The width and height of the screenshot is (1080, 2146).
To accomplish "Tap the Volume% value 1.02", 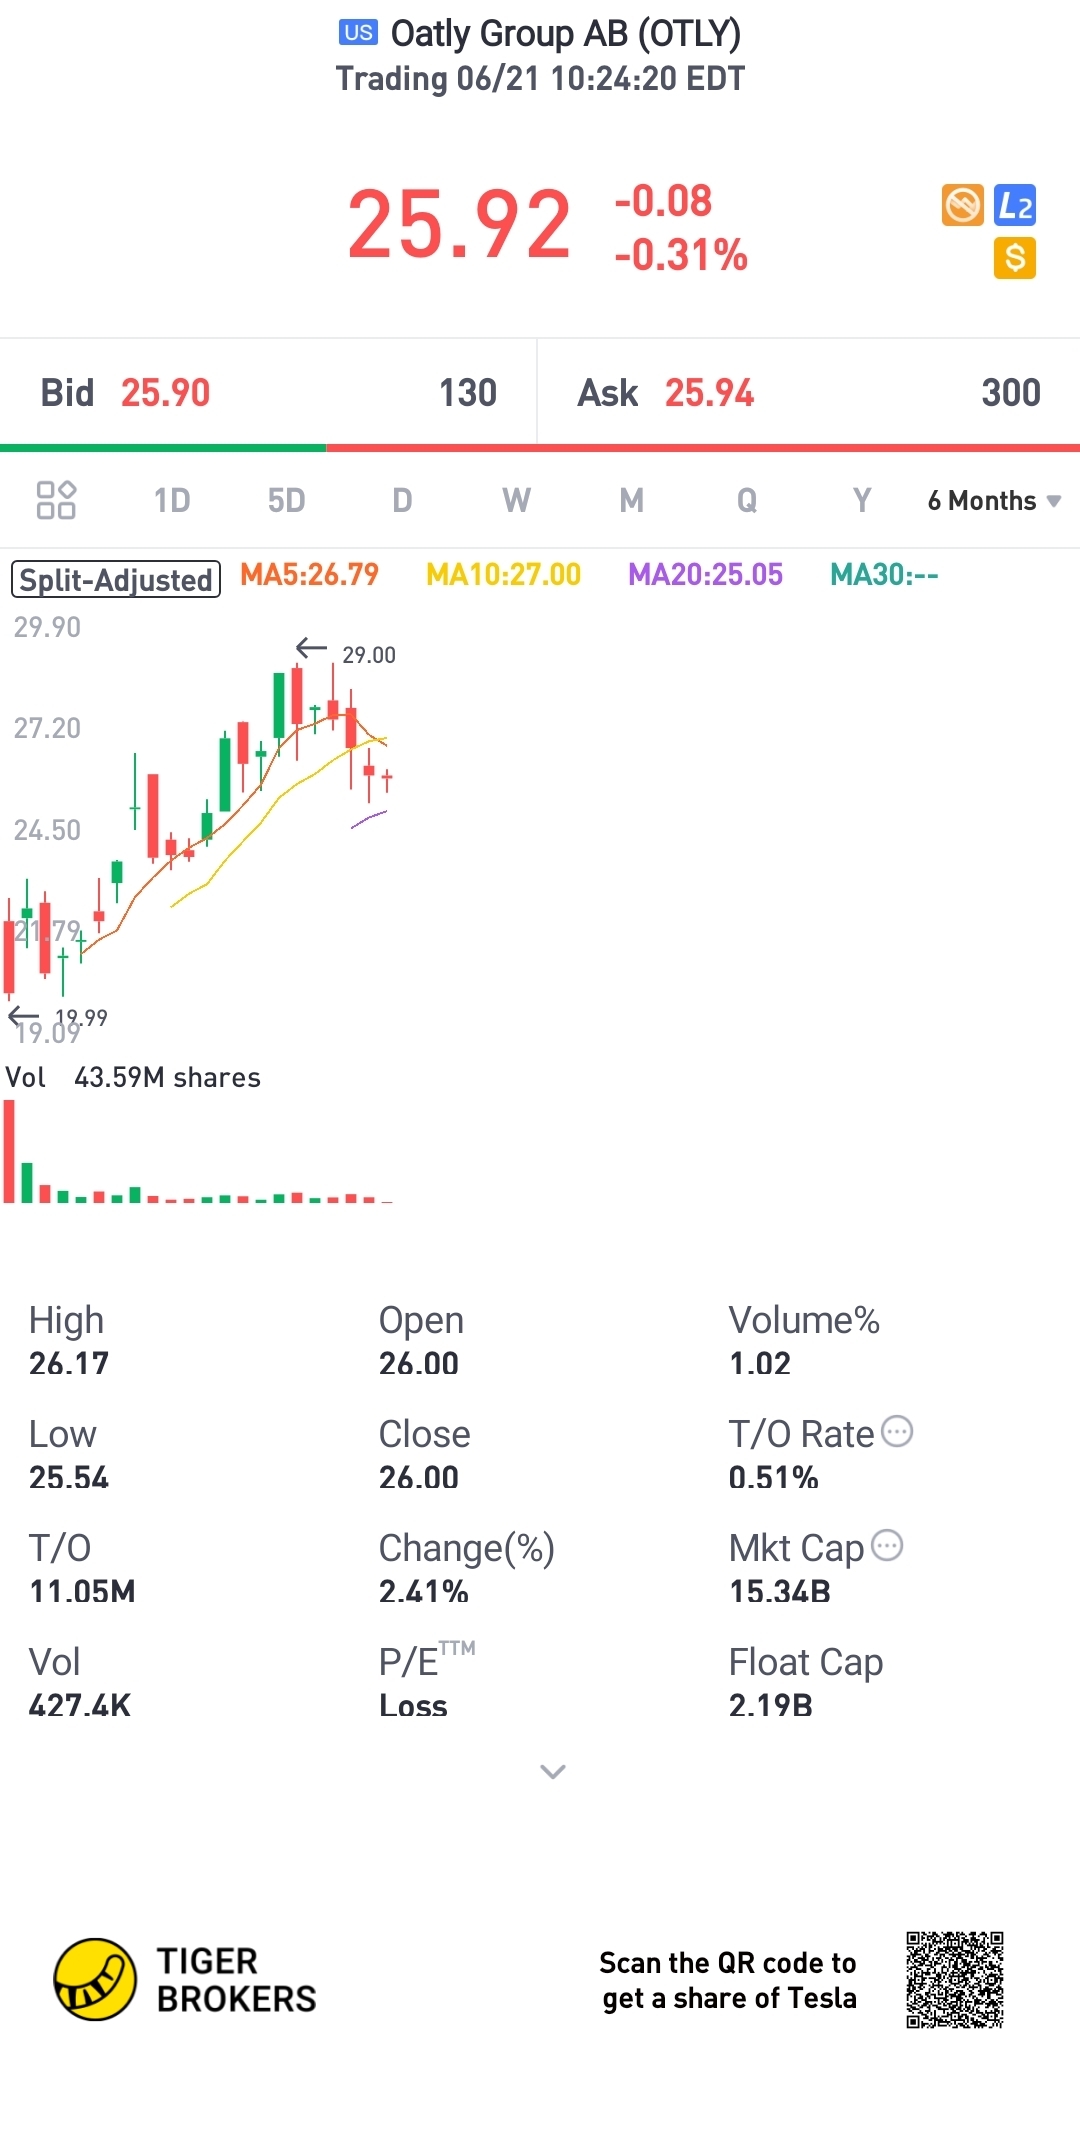I will click(760, 1363).
